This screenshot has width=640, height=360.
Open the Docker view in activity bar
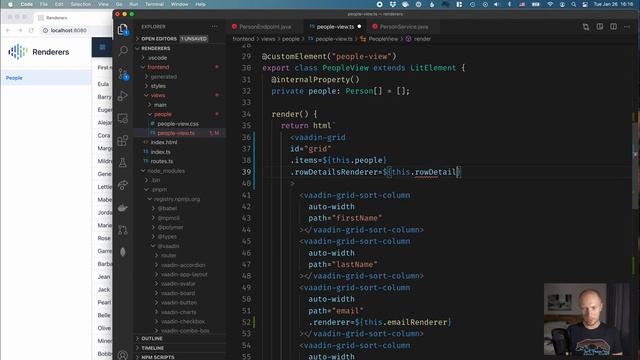(122, 208)
